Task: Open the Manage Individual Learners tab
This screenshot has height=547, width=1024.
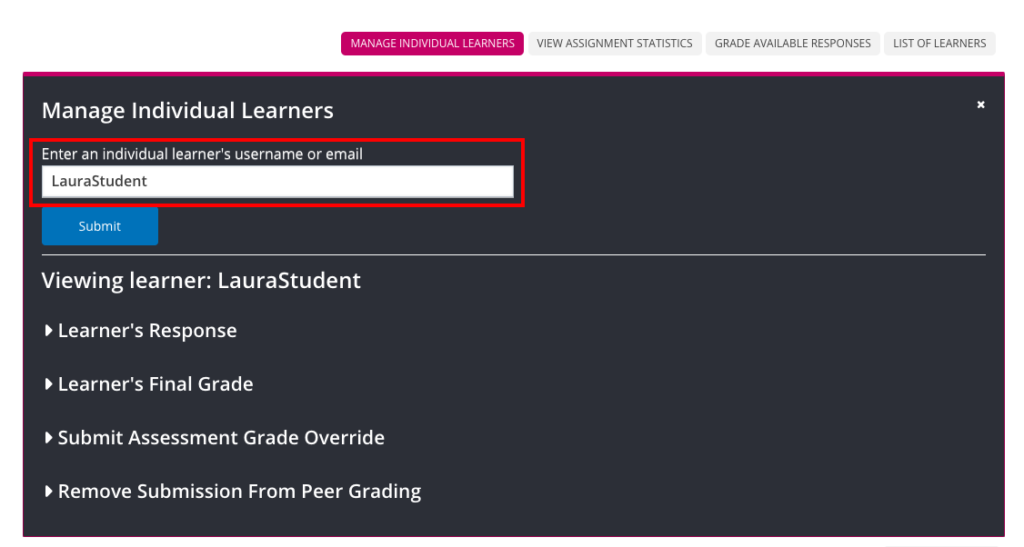Action: [x=432, y=43]
